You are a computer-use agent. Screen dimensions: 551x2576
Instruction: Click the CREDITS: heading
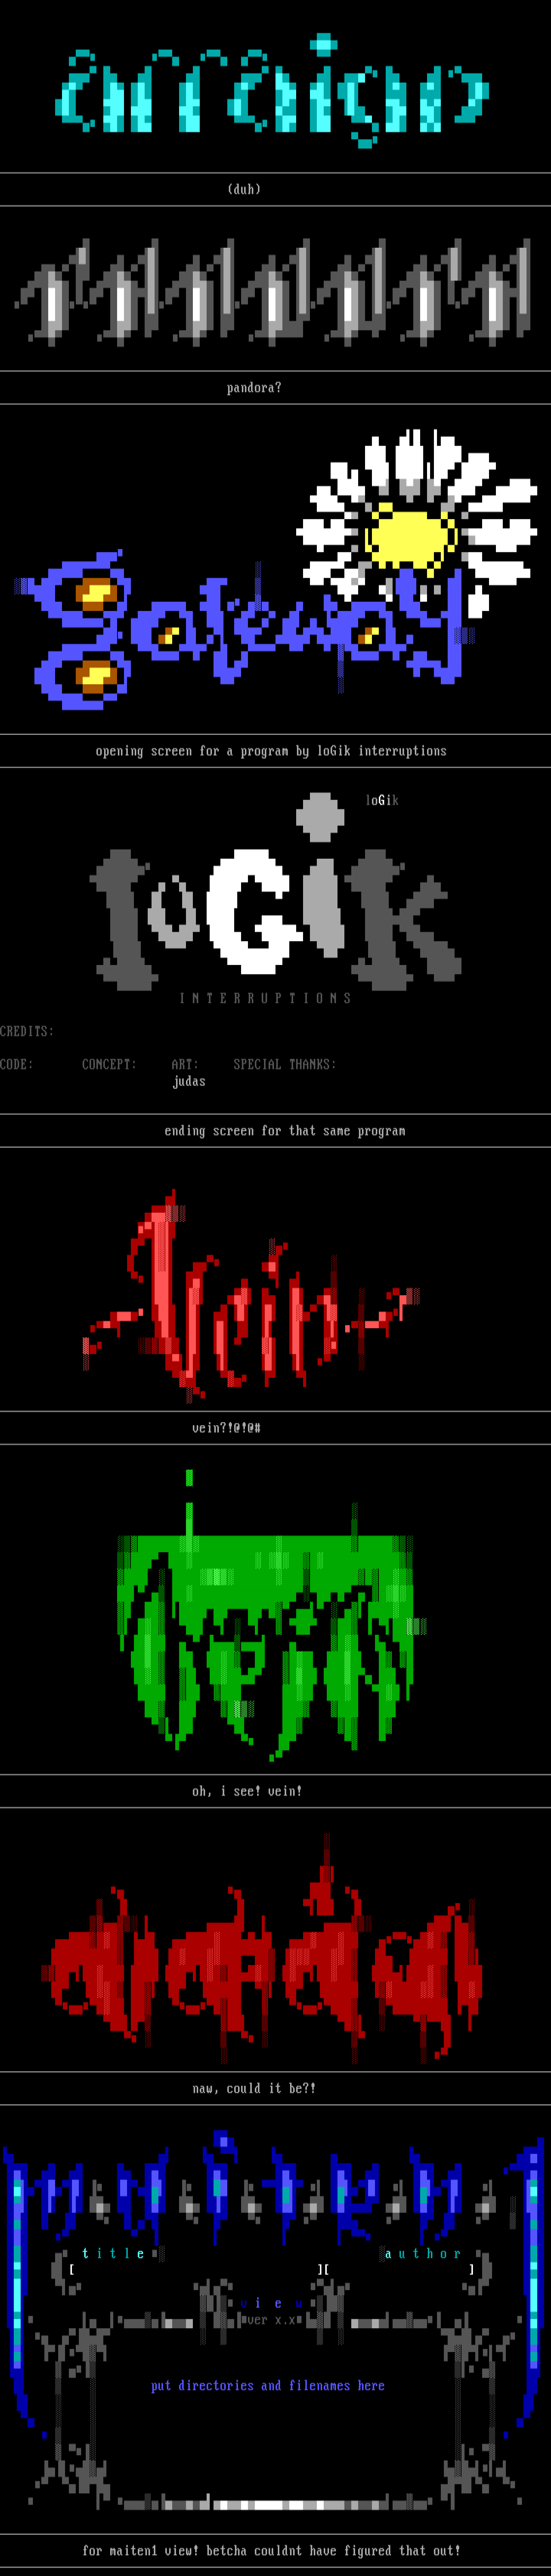pos(27,1031)
